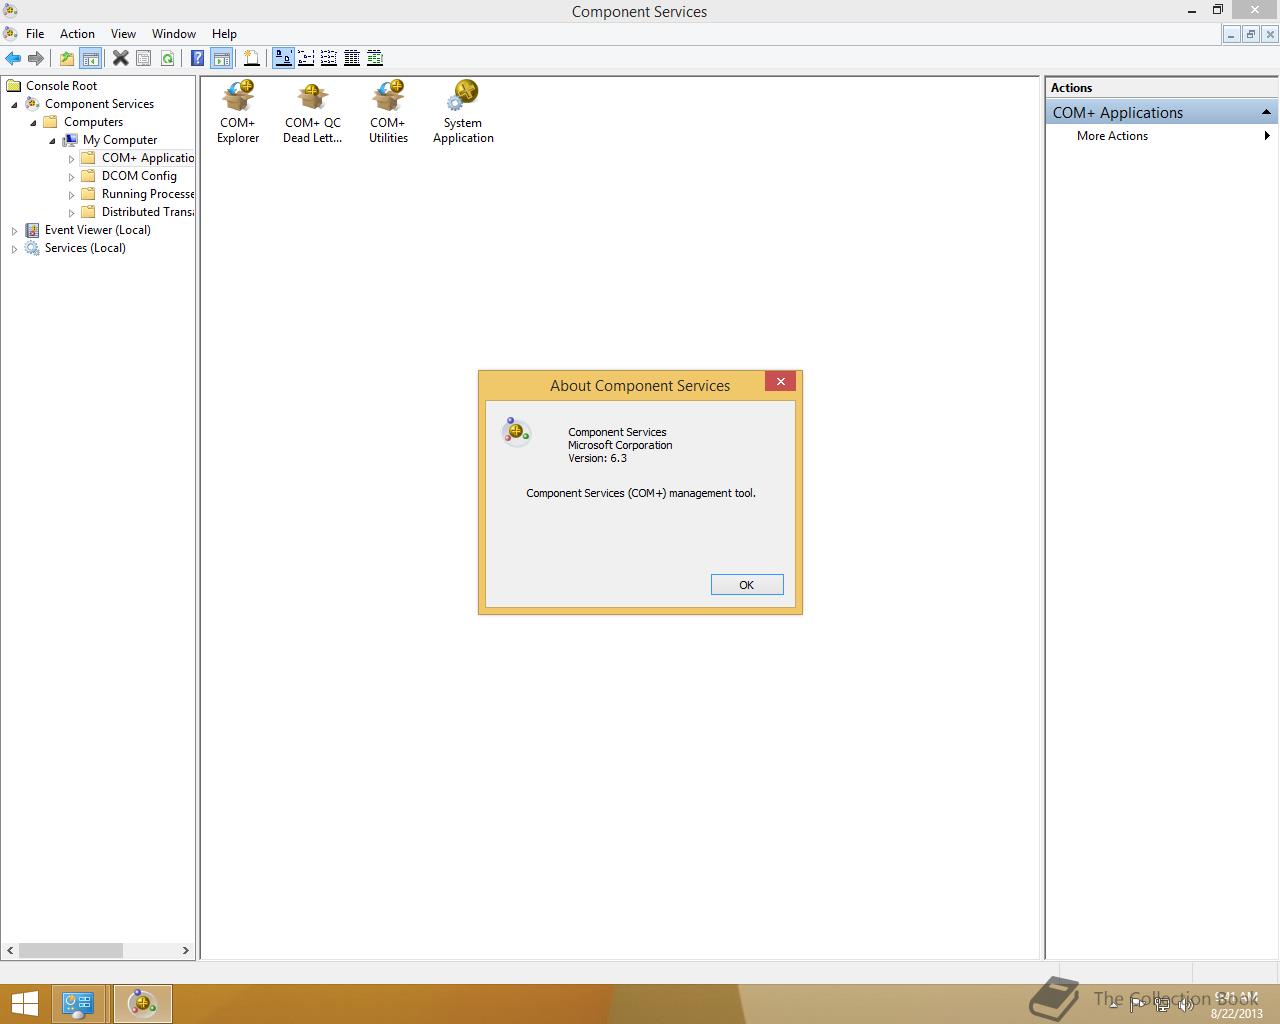The image size is (1280, 1024).
Task: Restore the inner MDI child window
Action: pos(1250,34)
